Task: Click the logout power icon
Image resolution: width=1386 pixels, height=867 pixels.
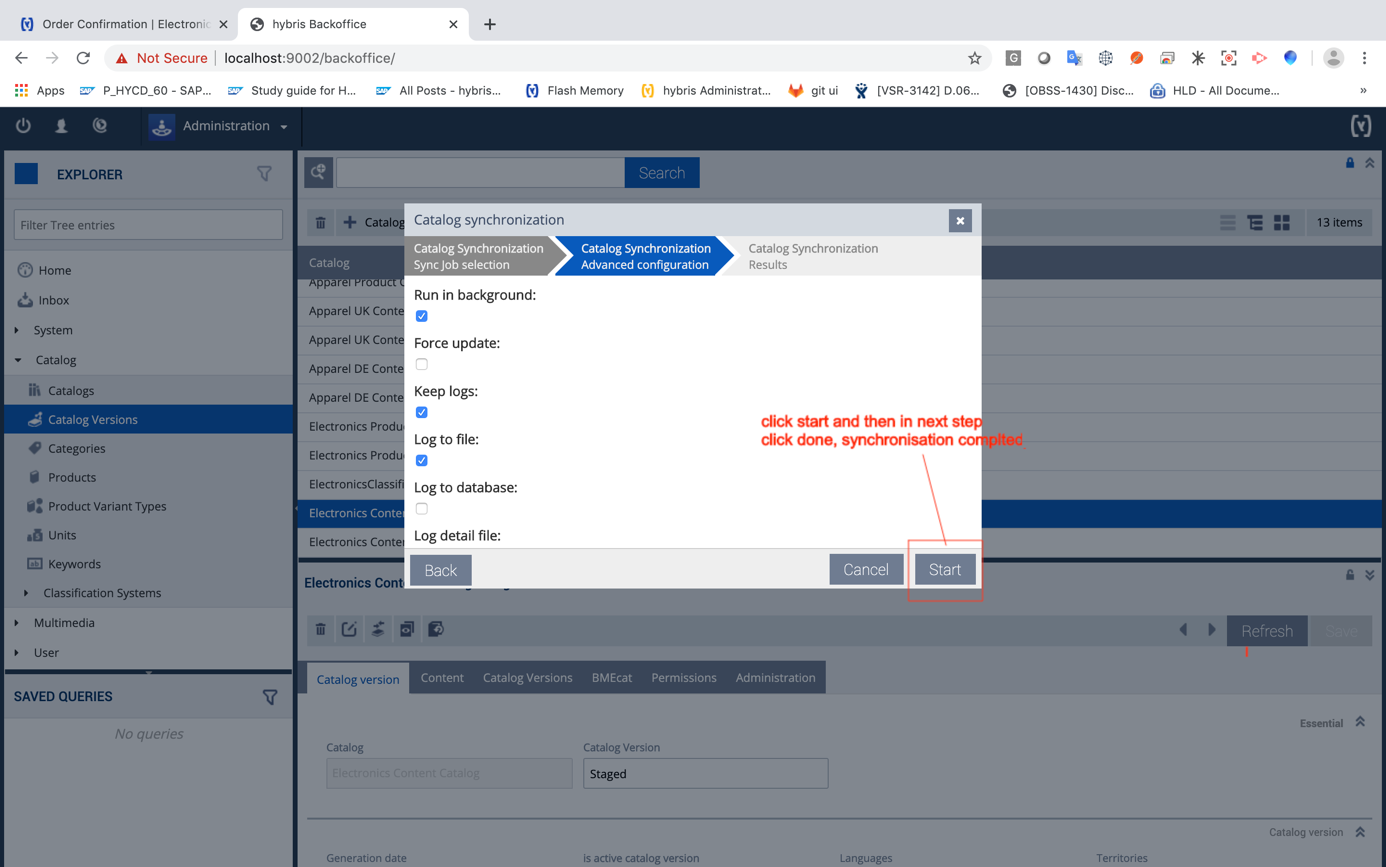Action: pos(23,126)
